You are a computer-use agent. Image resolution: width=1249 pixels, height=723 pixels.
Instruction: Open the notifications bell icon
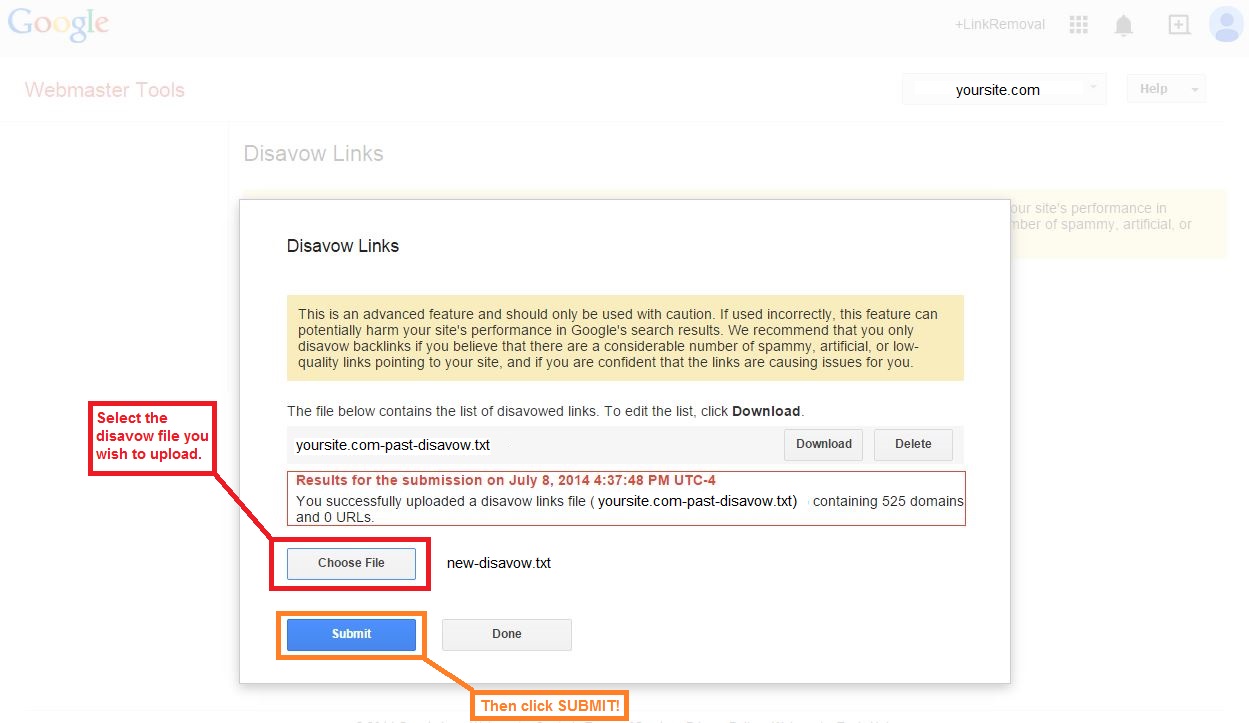tap(1124, 26)
